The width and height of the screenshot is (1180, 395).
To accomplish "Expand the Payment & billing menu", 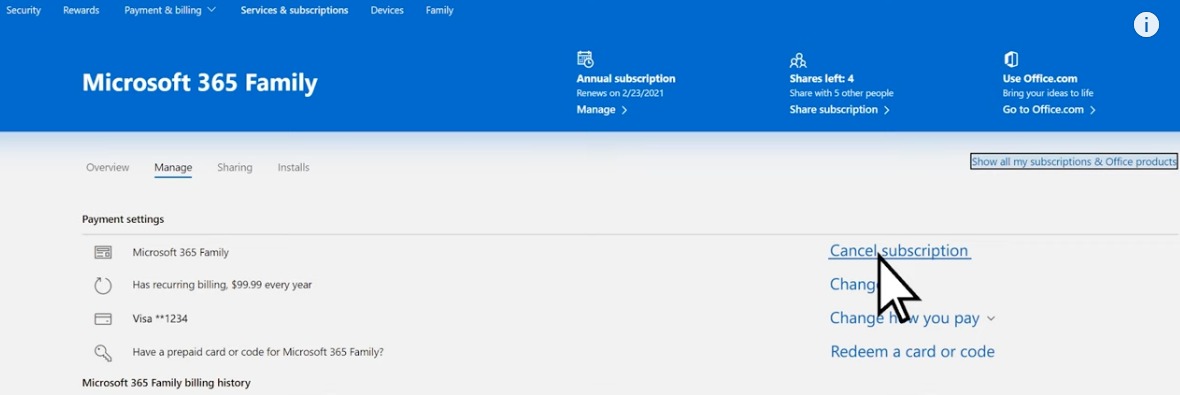I will pos(170,11).
